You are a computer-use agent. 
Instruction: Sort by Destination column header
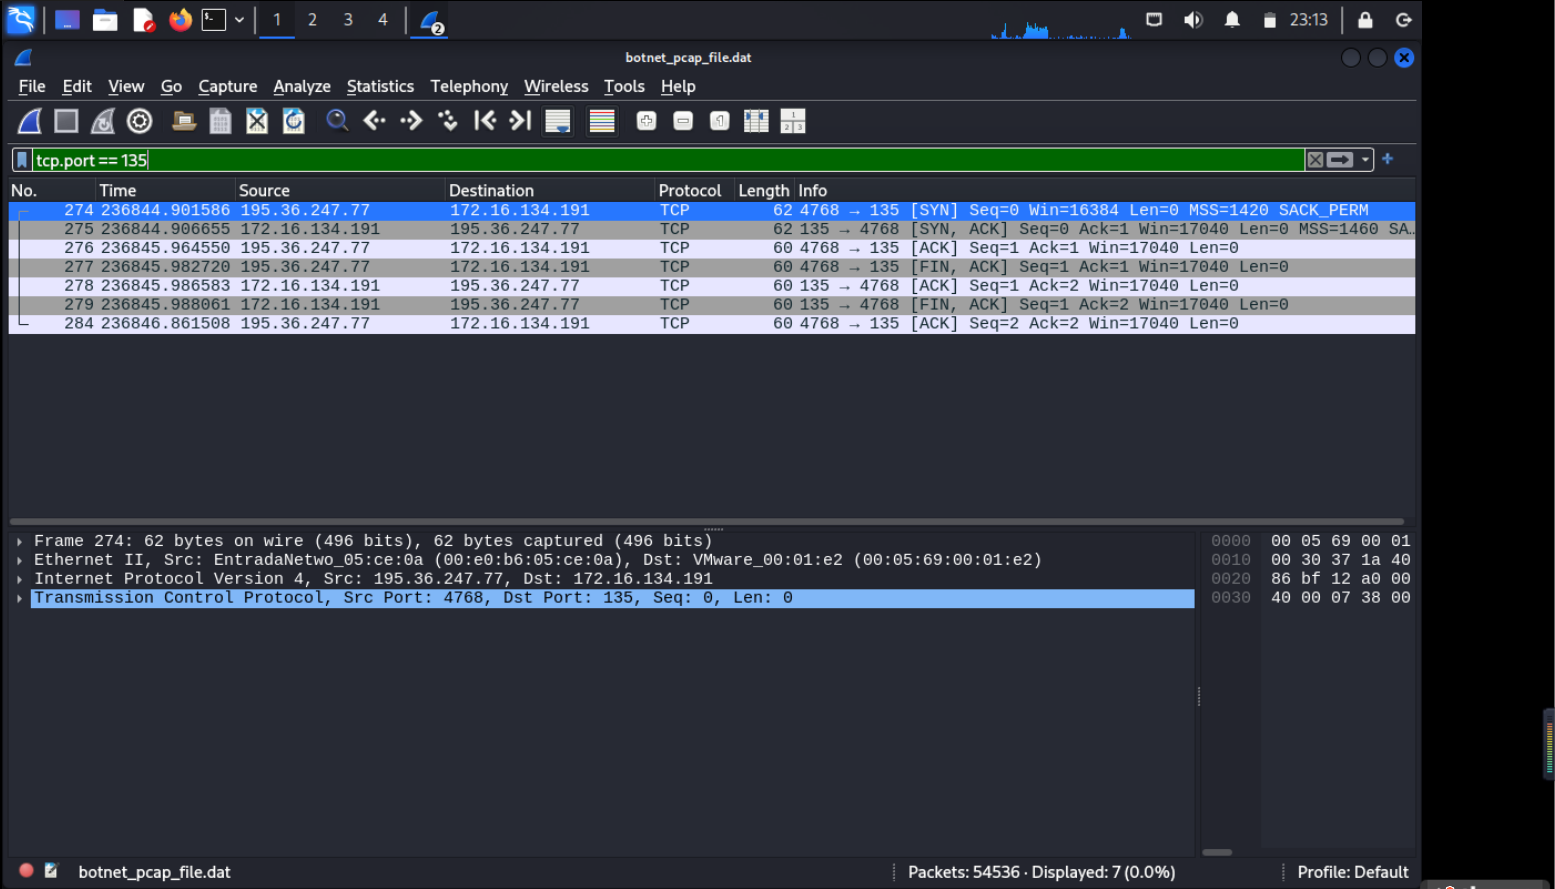[549, 190]
